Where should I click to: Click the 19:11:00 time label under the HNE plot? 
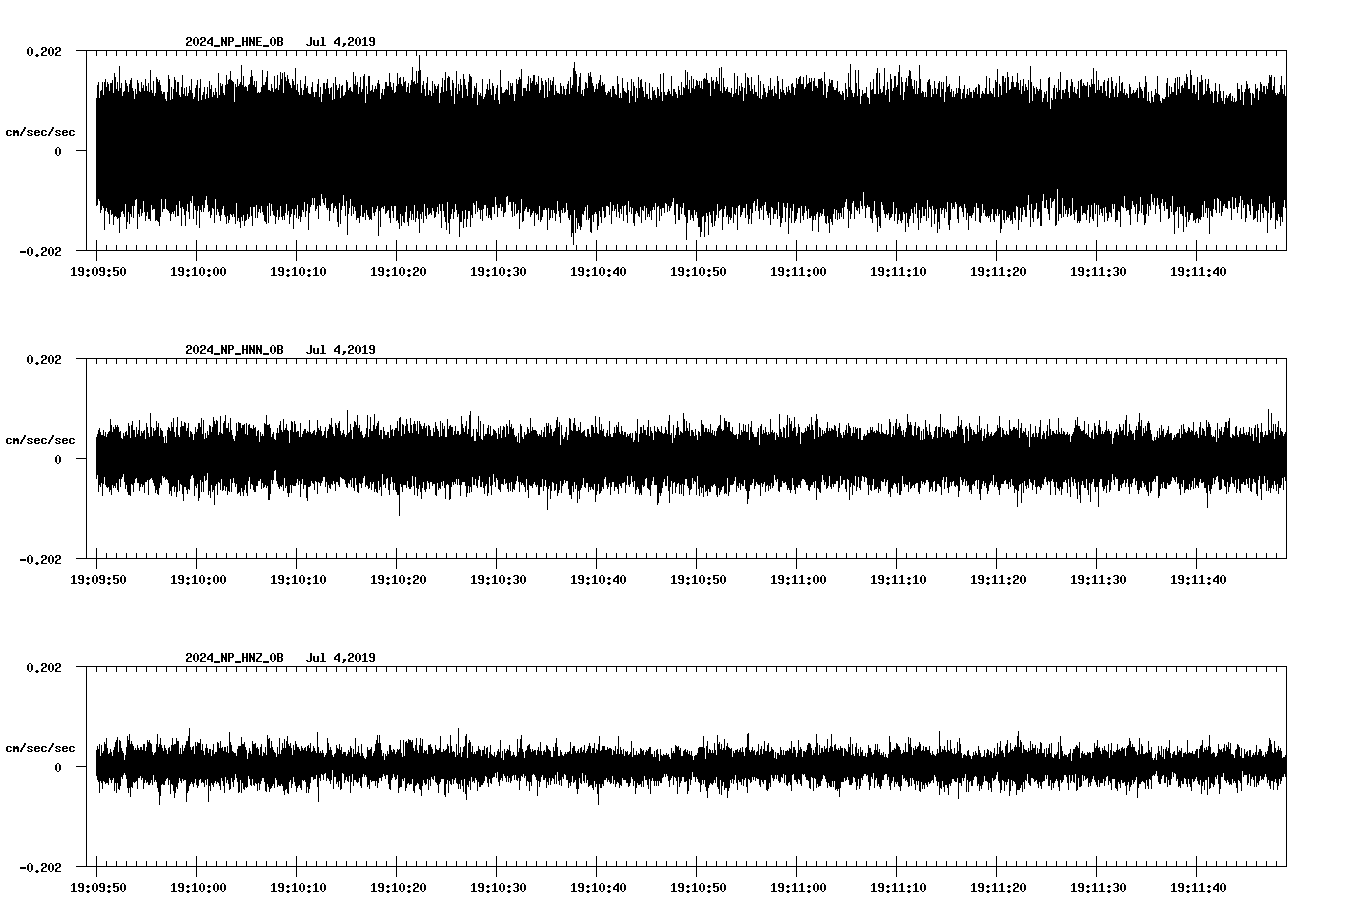[798, 271]
